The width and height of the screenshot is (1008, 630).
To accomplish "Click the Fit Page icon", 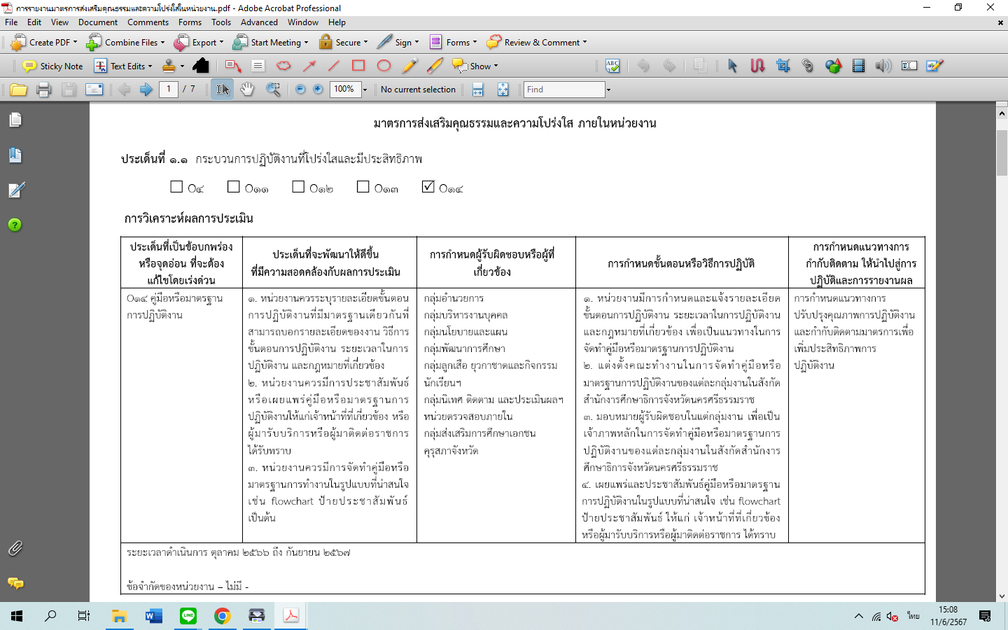I will 503,89.
